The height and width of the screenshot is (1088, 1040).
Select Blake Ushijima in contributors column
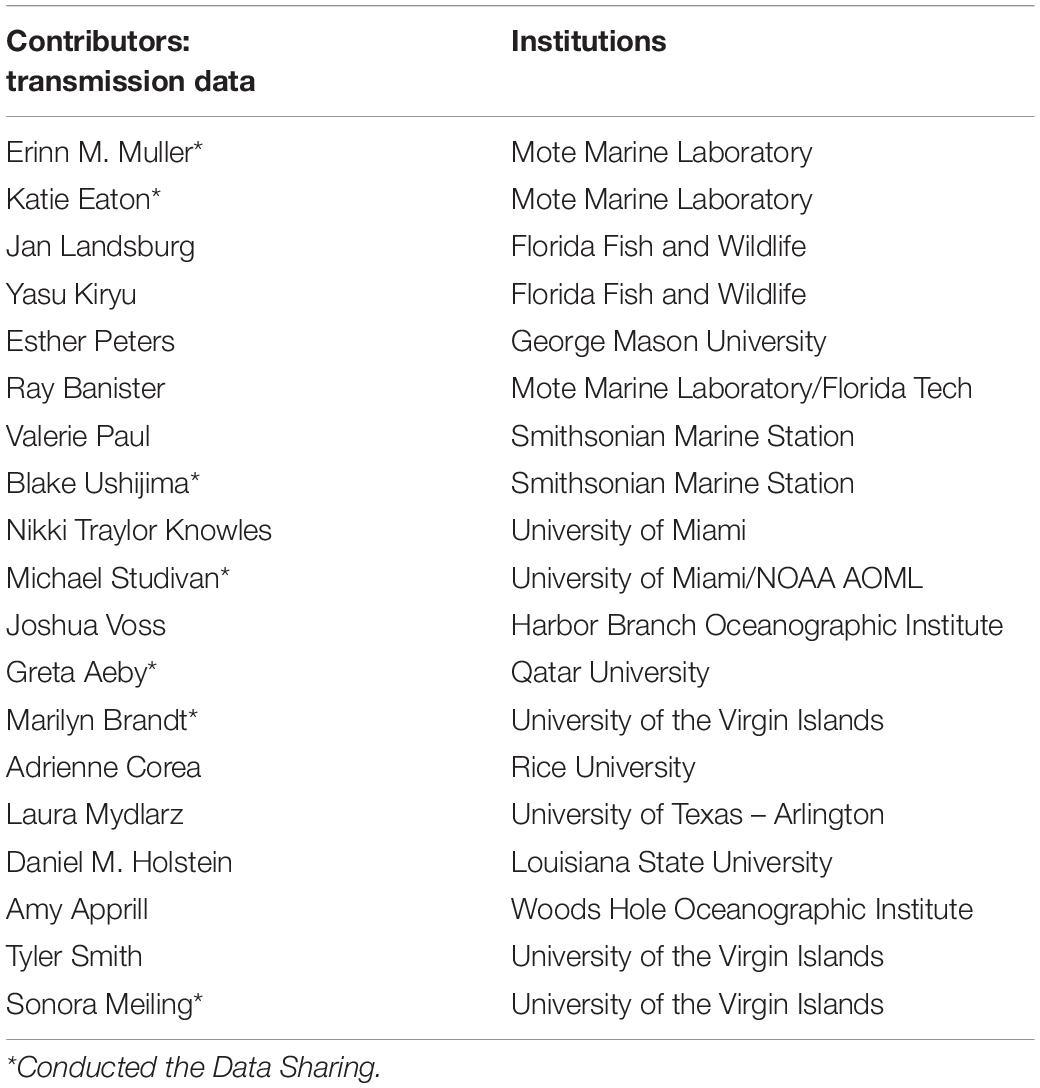tap(103, 484)
